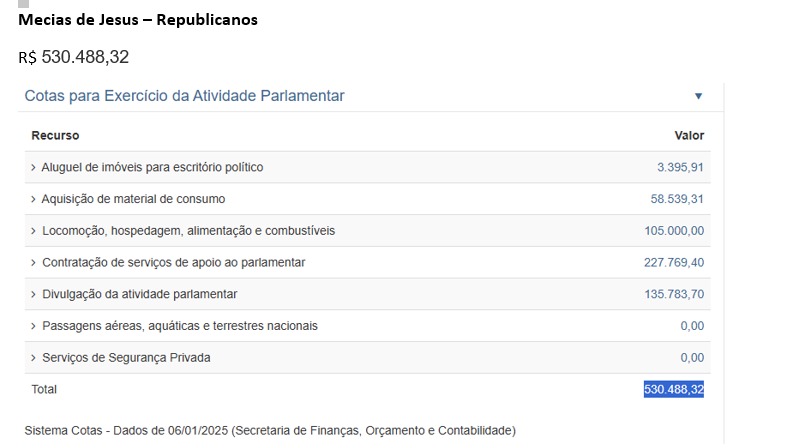Click the 3.395,91 Aluguel value
Screen dimensions: 791x448
680,167
